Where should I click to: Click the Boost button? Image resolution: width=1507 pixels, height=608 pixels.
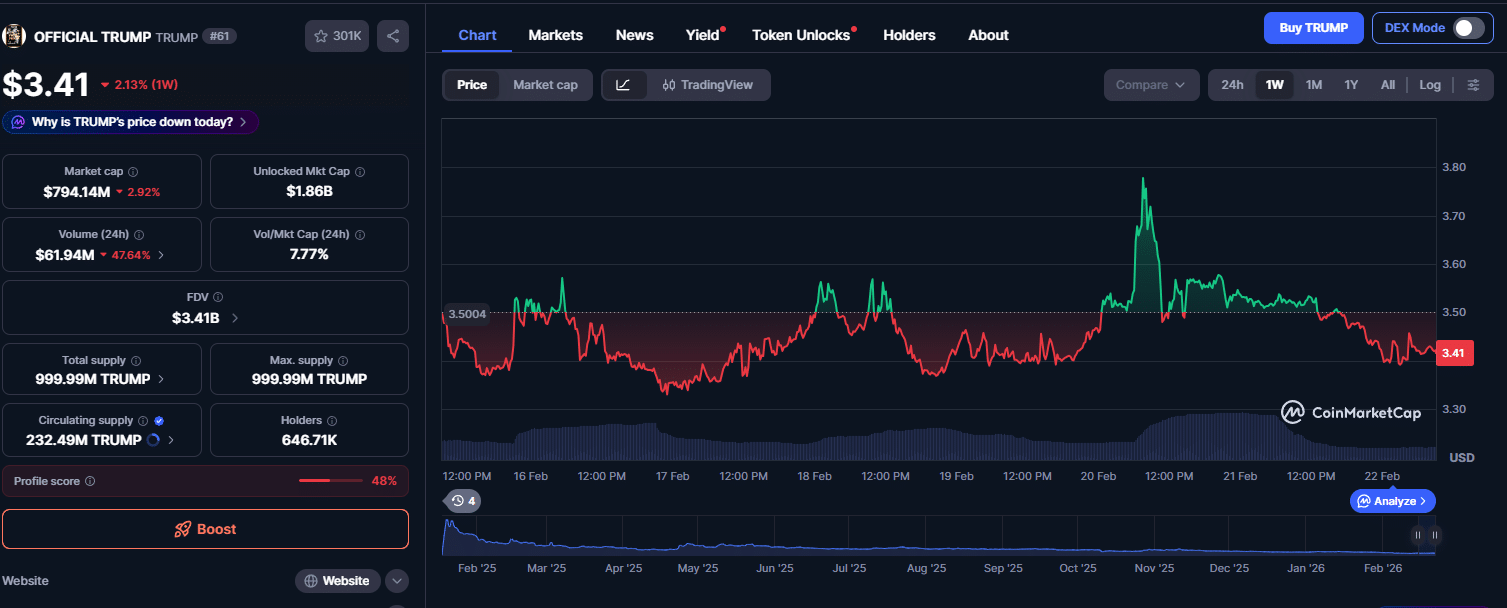pos(205,529)
